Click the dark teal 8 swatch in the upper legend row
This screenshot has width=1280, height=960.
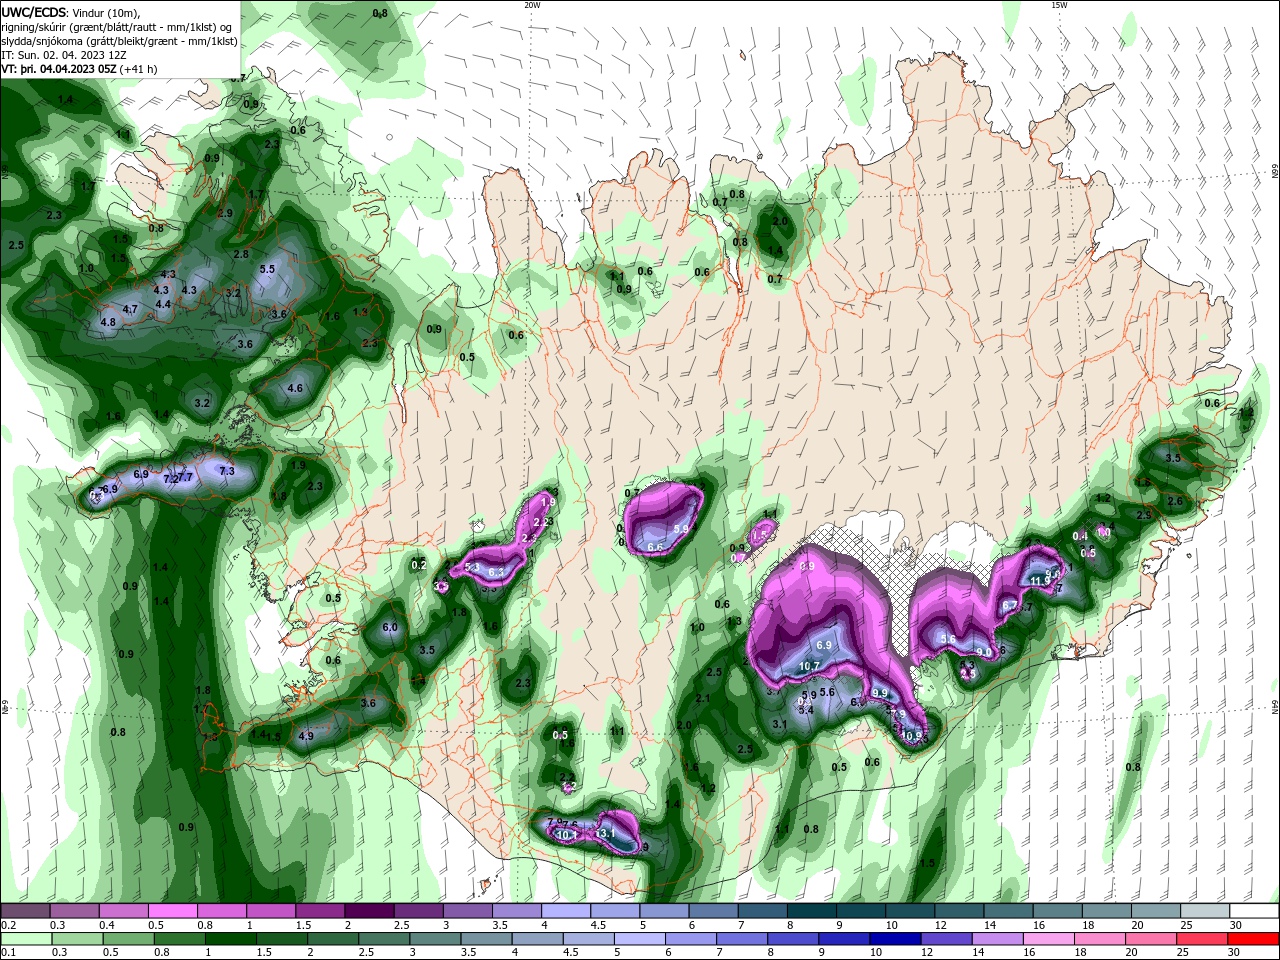click(812, 911)
